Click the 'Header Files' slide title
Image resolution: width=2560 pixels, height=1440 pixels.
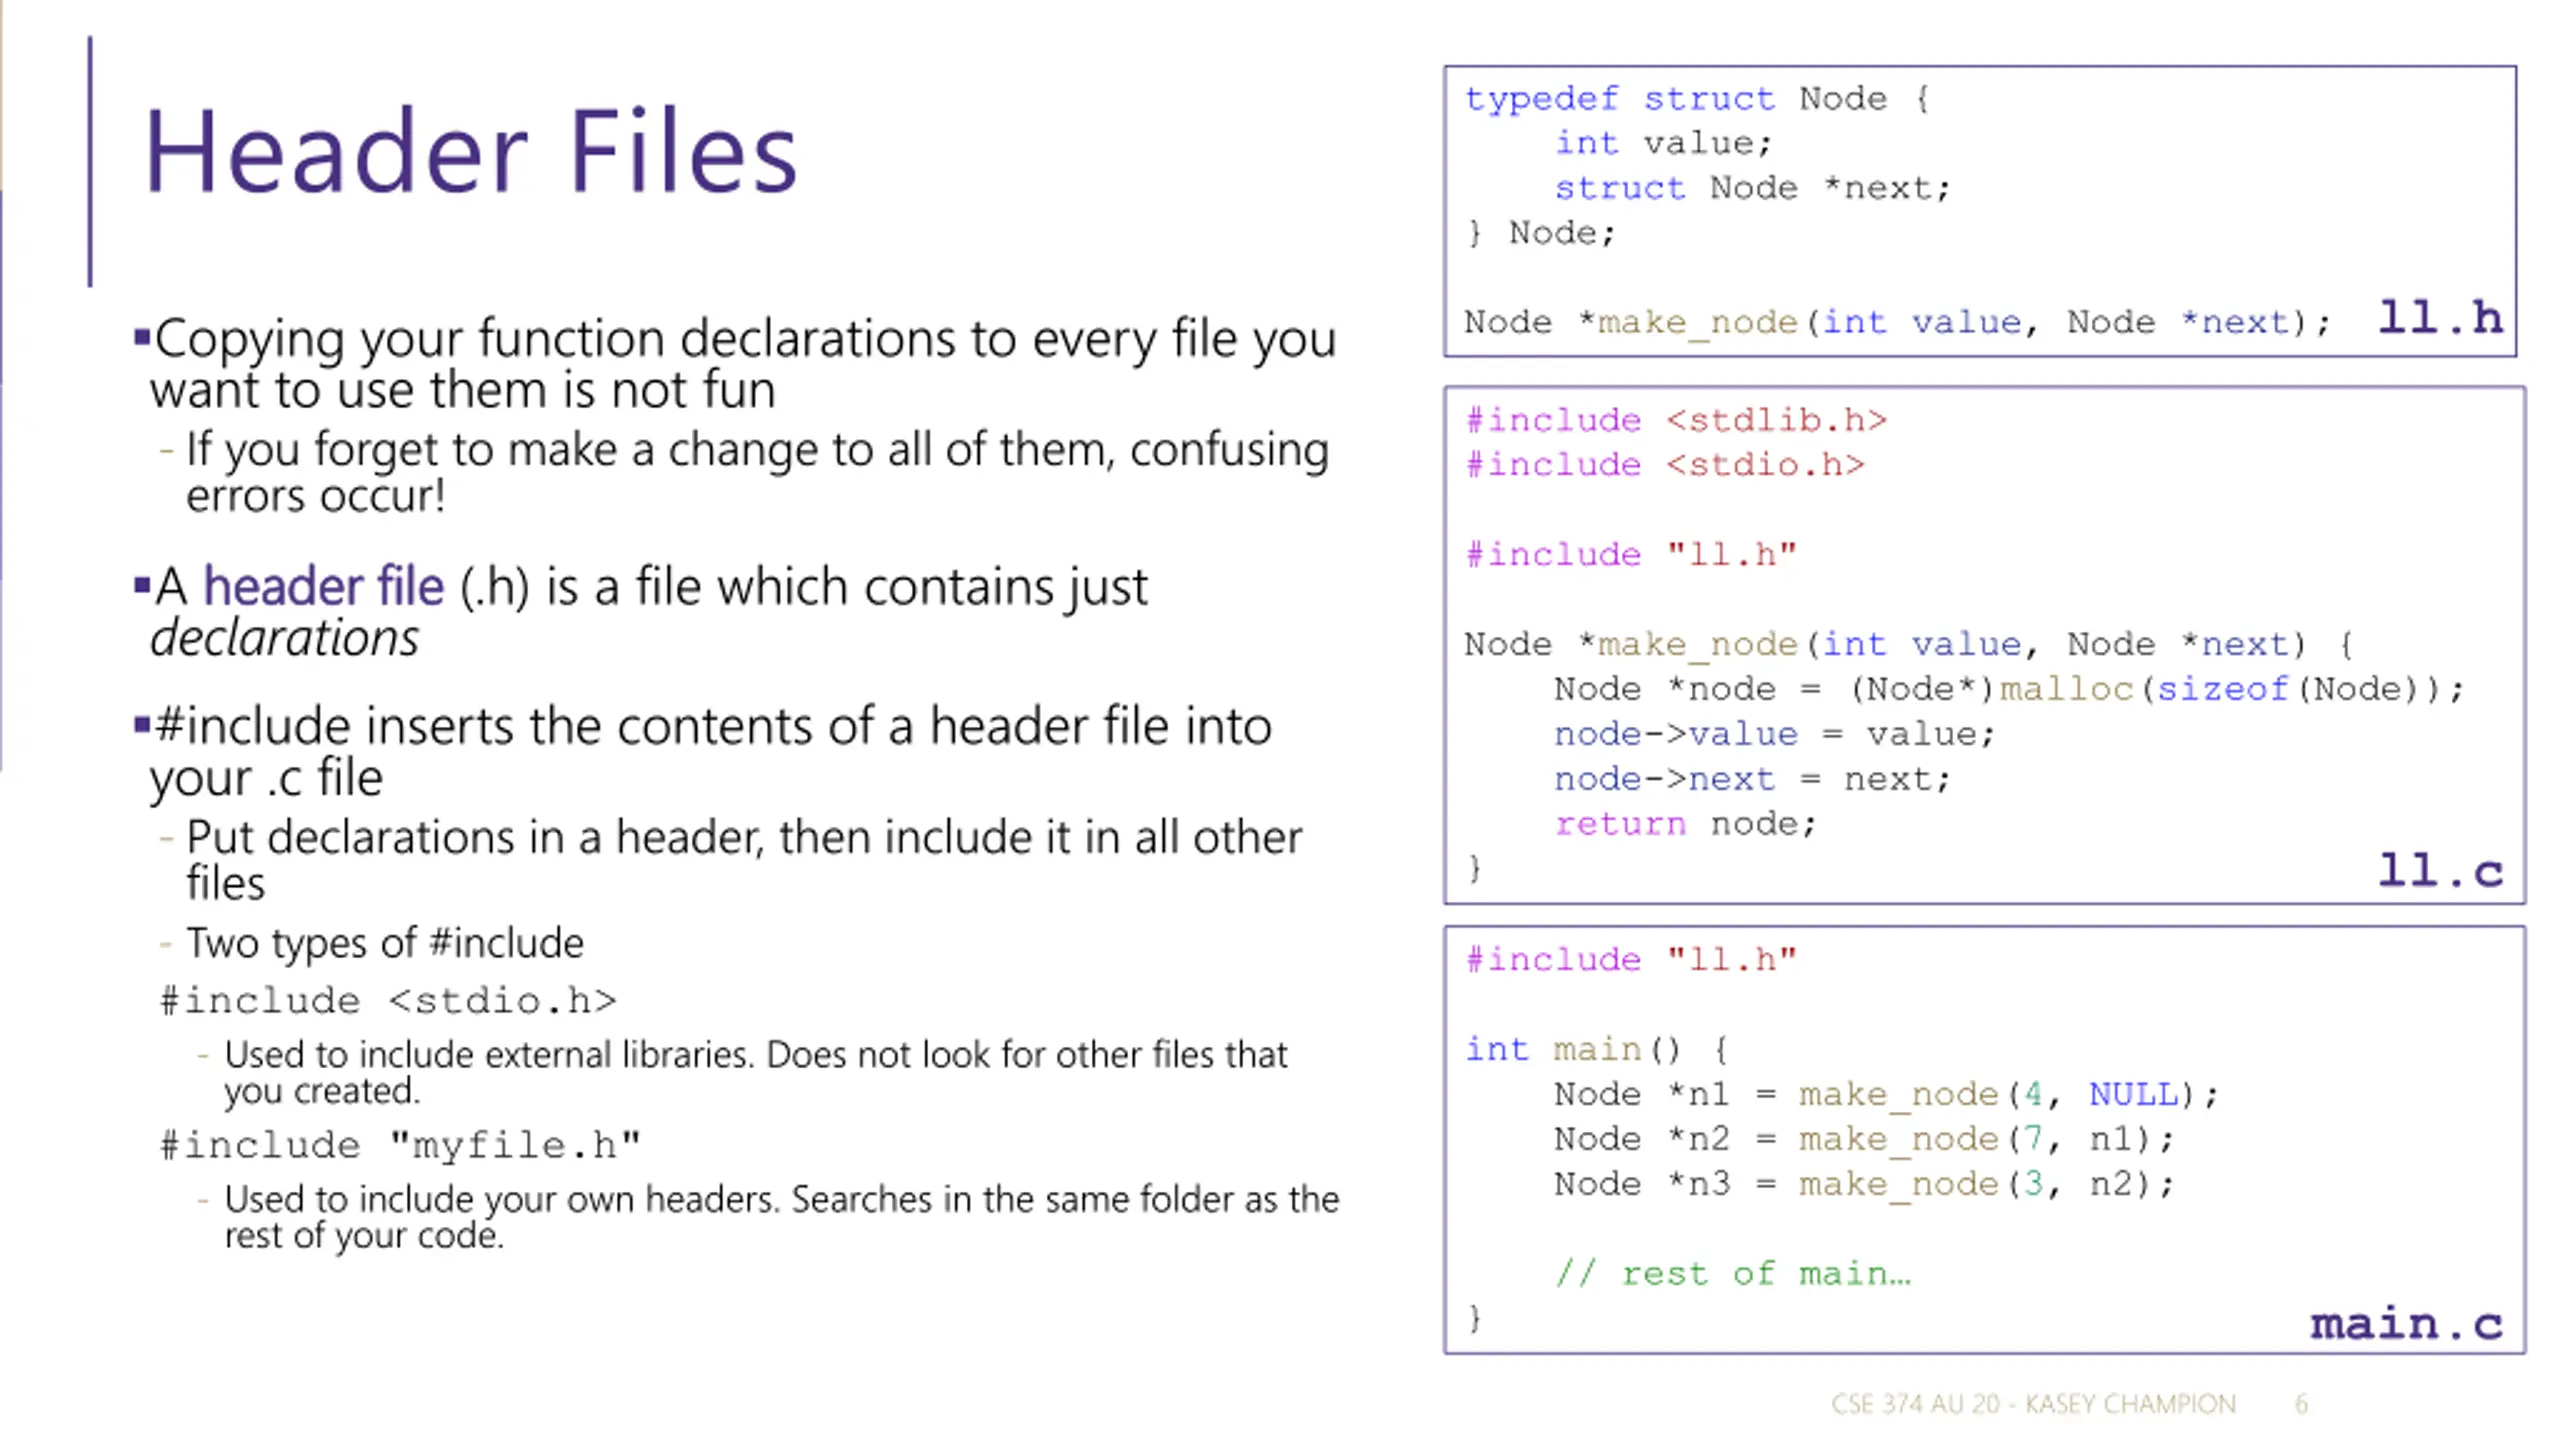(470, 152)
